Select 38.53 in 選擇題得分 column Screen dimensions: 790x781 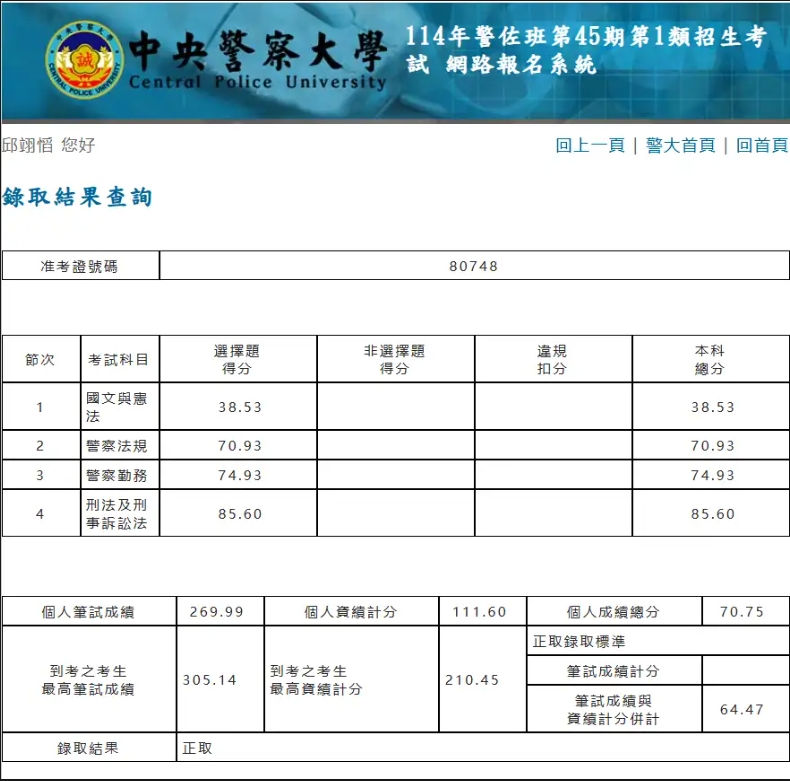click(240, 407)
